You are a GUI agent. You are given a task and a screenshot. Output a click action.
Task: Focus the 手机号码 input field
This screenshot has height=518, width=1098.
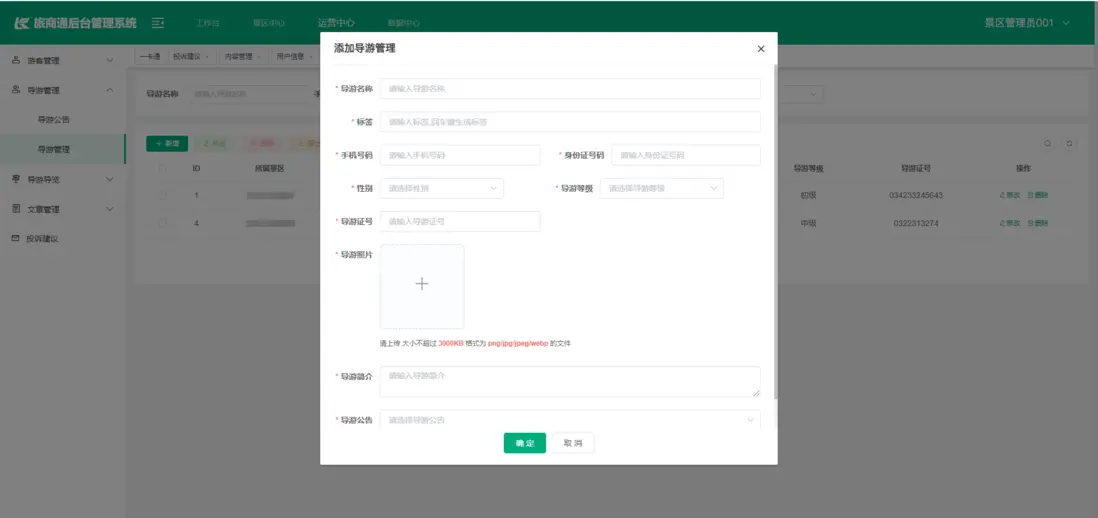(460, 155)
